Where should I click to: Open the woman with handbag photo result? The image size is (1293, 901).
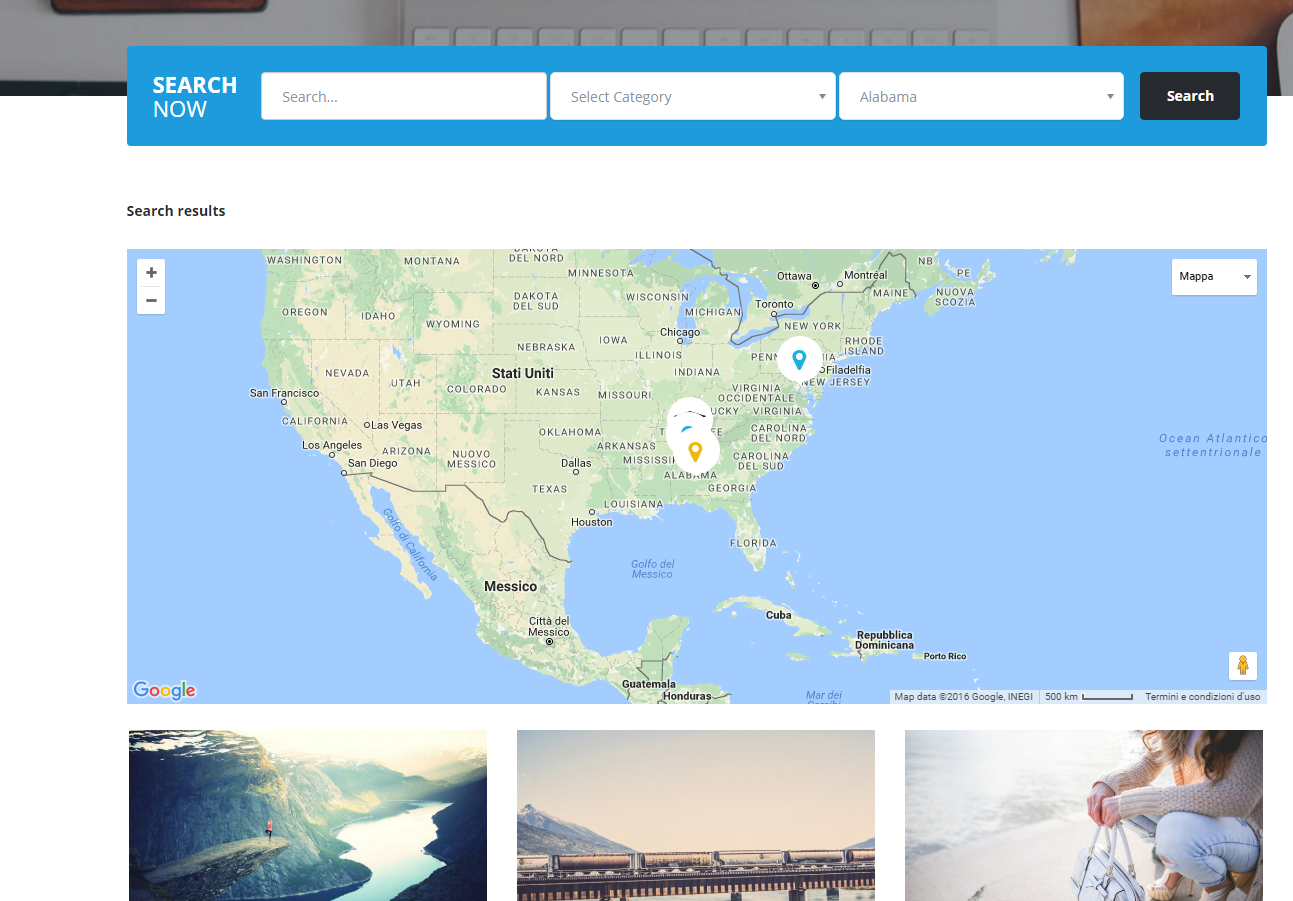[x=1084, y=815]
